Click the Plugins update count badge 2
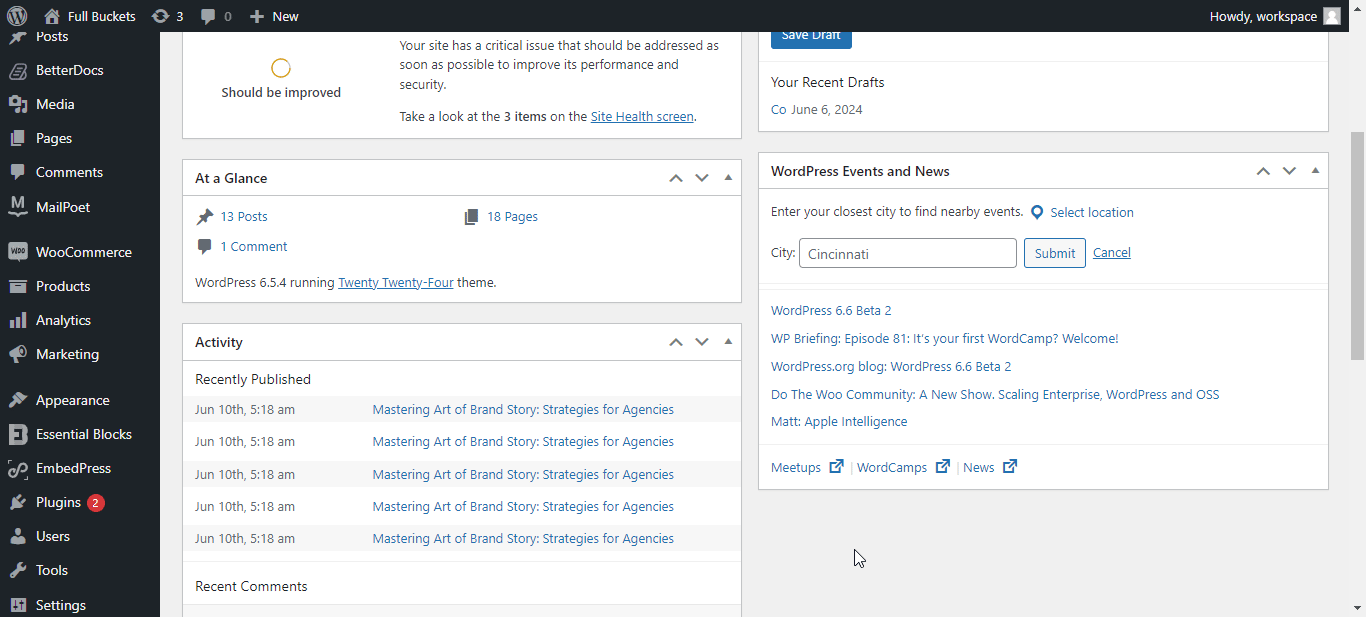 click(x=95, y=502)
